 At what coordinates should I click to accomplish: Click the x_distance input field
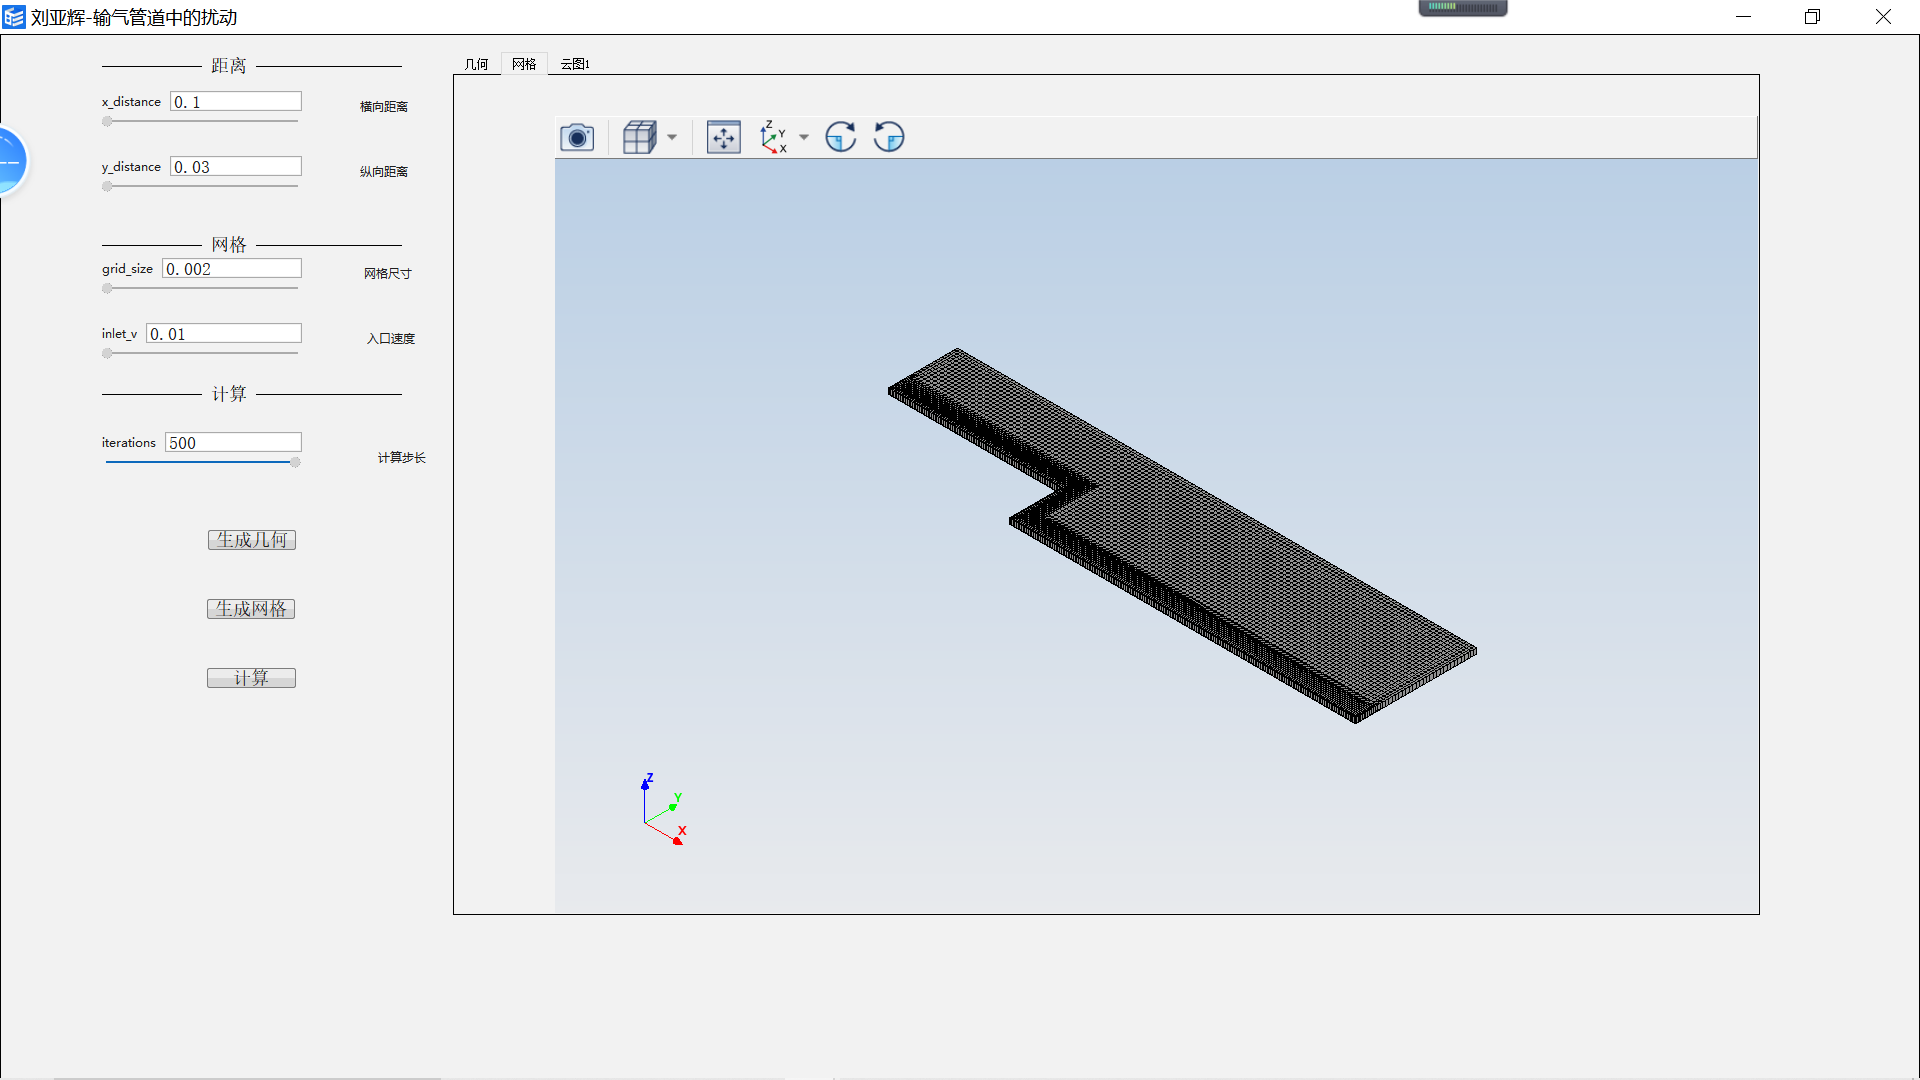pyautogui.click(x=235, y=100)
